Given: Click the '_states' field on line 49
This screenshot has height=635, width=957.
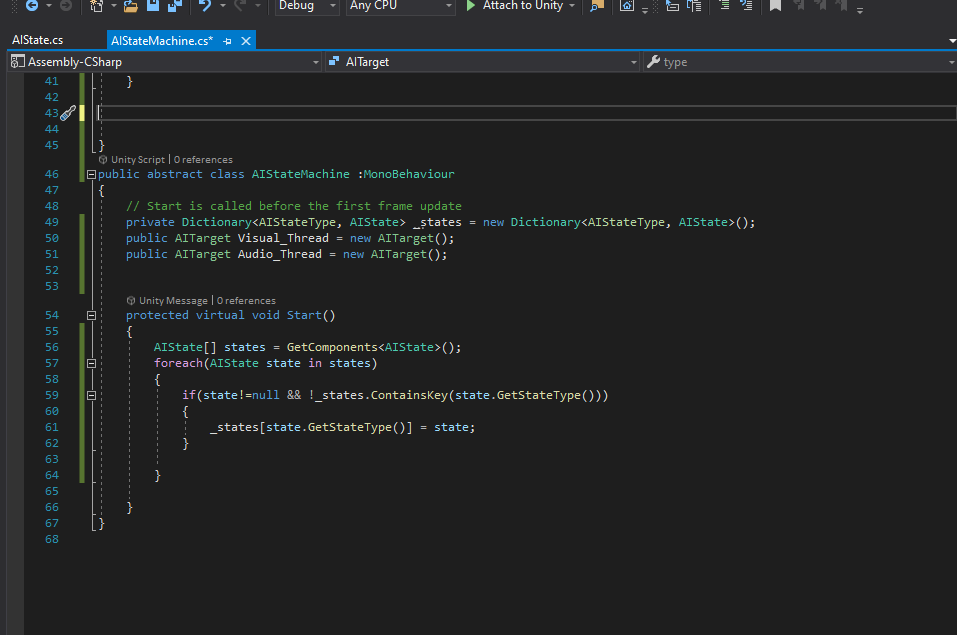Looking at the screenshot, I should tap(438, 222).
